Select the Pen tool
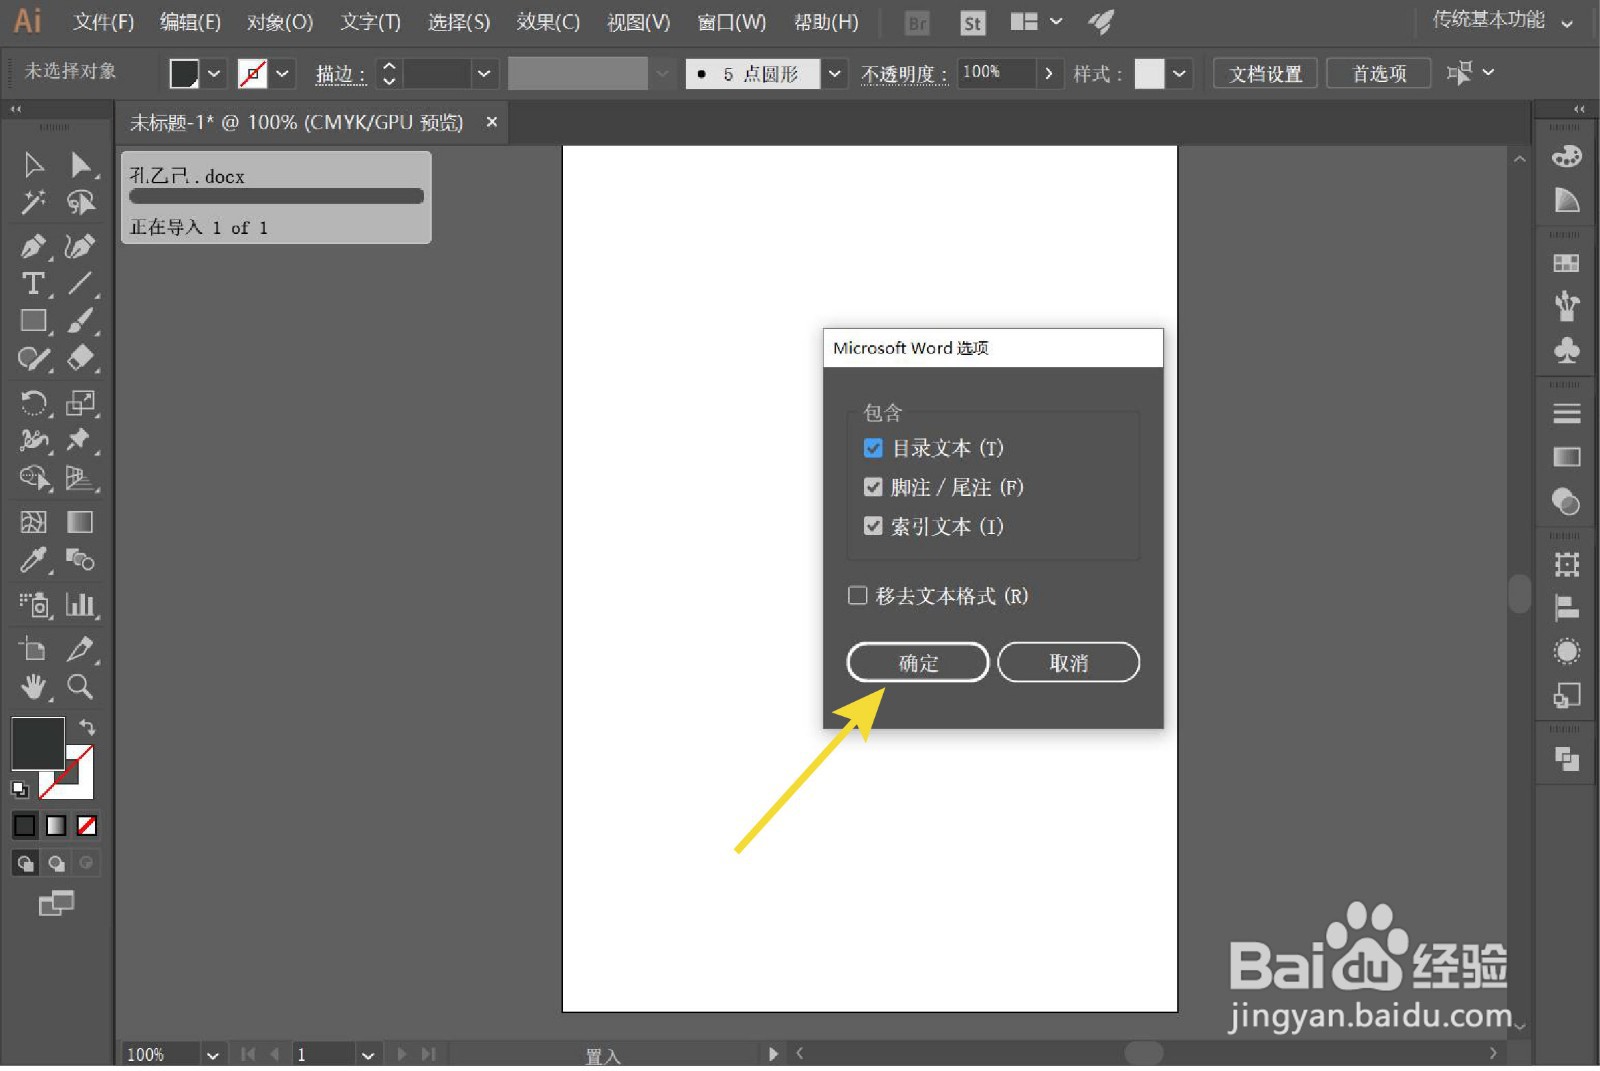The height and width of the screenshot is (1071, 1600). pyautogui.click(x=33, y=245)
